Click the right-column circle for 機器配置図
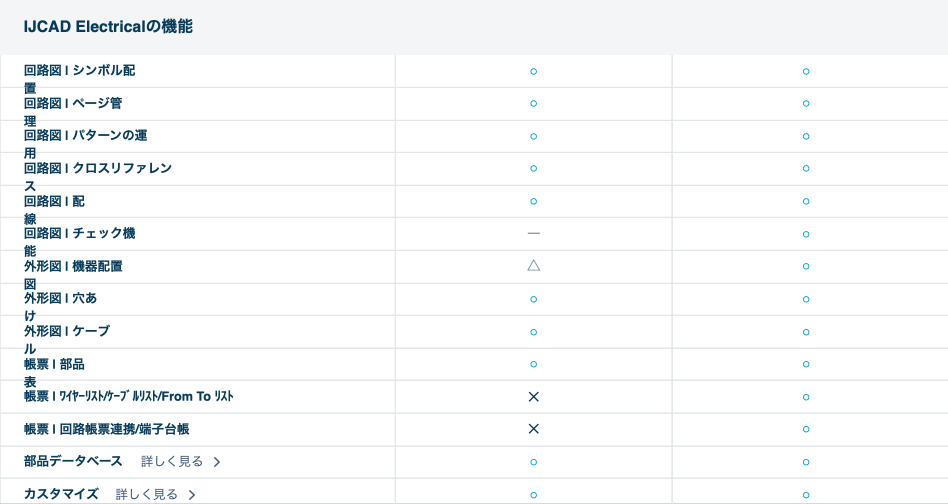The height and width of the screenshot is (504, 948). [806, 267]
